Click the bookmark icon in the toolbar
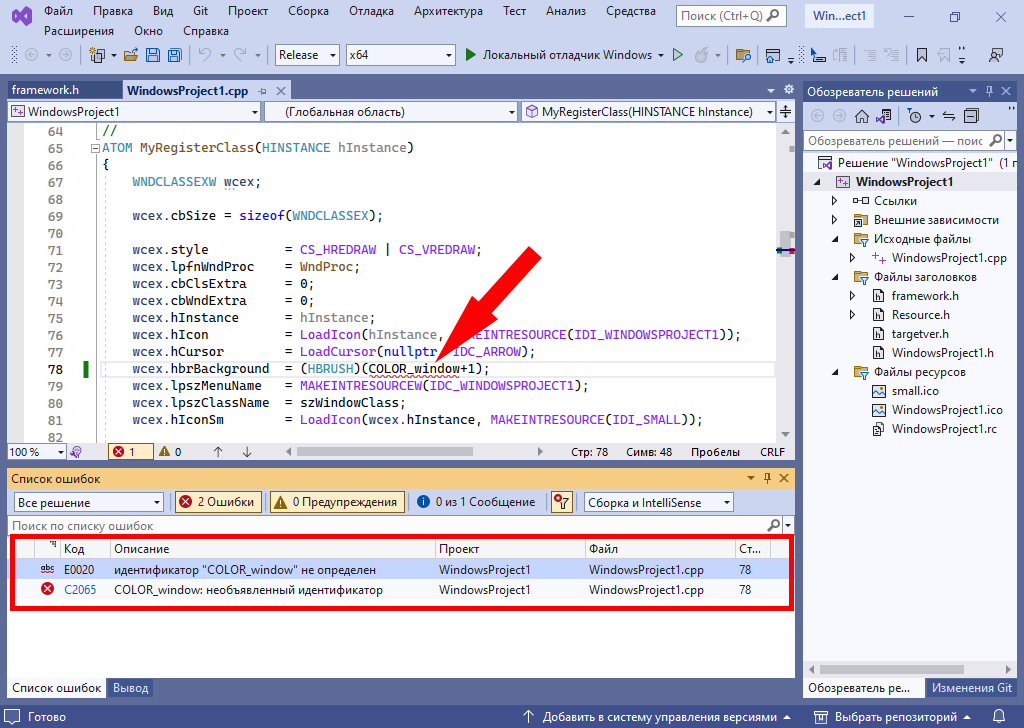This screenshot has width=1024, height=728. click(921, 55)
